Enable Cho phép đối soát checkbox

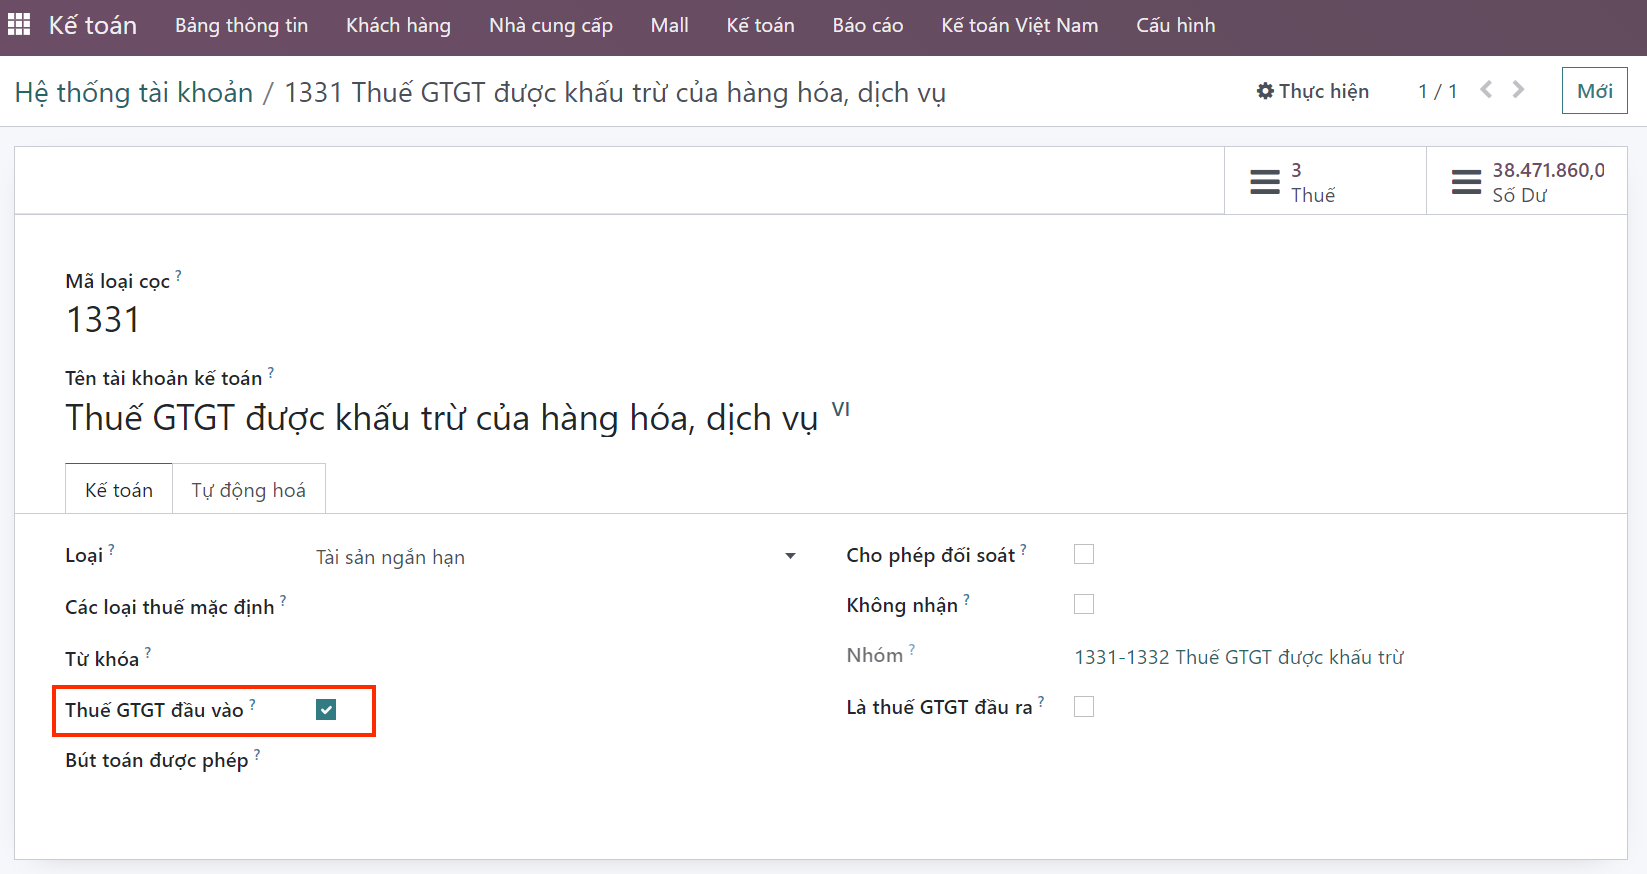pos(1084,554)
